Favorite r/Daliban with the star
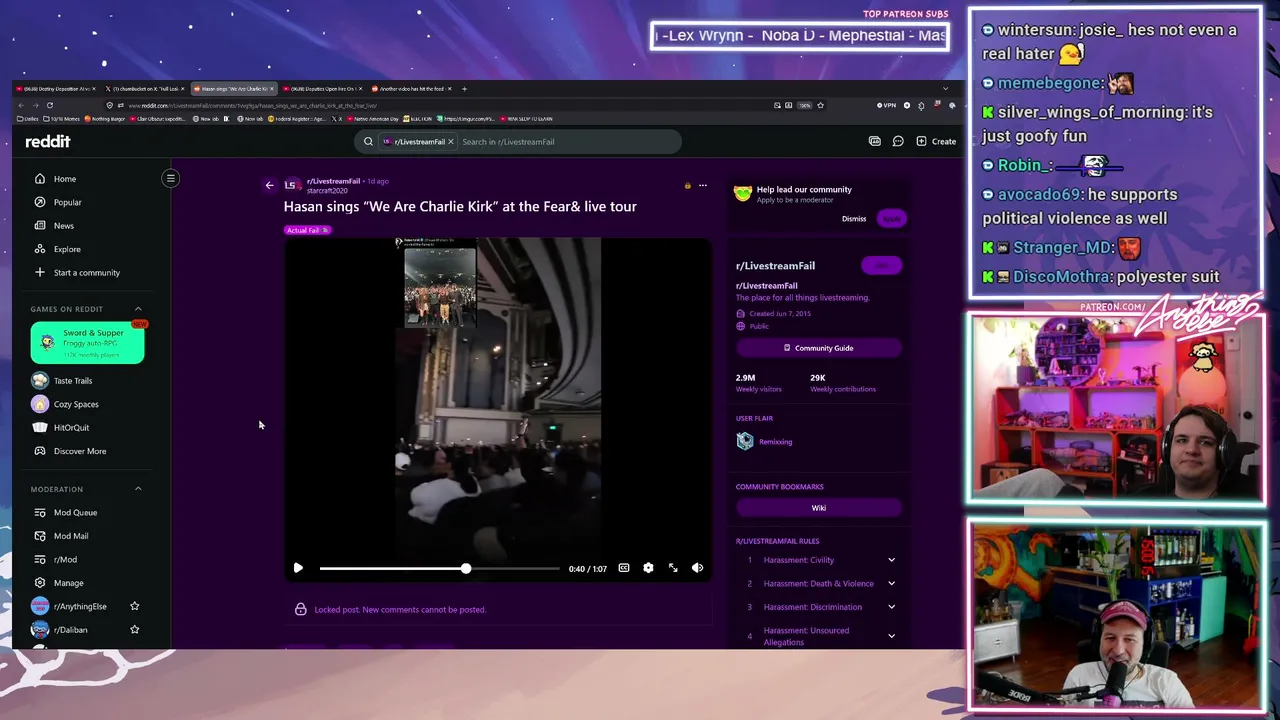The height and width of the screenshot is (720, 1280). coord(135,630)
